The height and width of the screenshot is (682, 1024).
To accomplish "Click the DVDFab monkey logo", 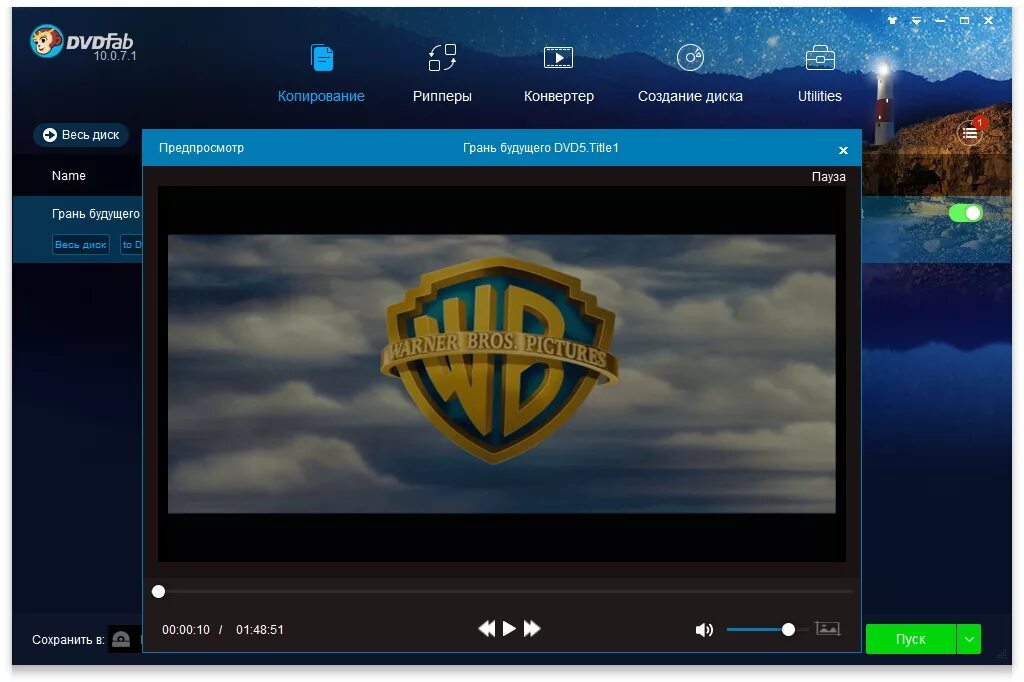I will pyautogui.click(x=47, y=41).
